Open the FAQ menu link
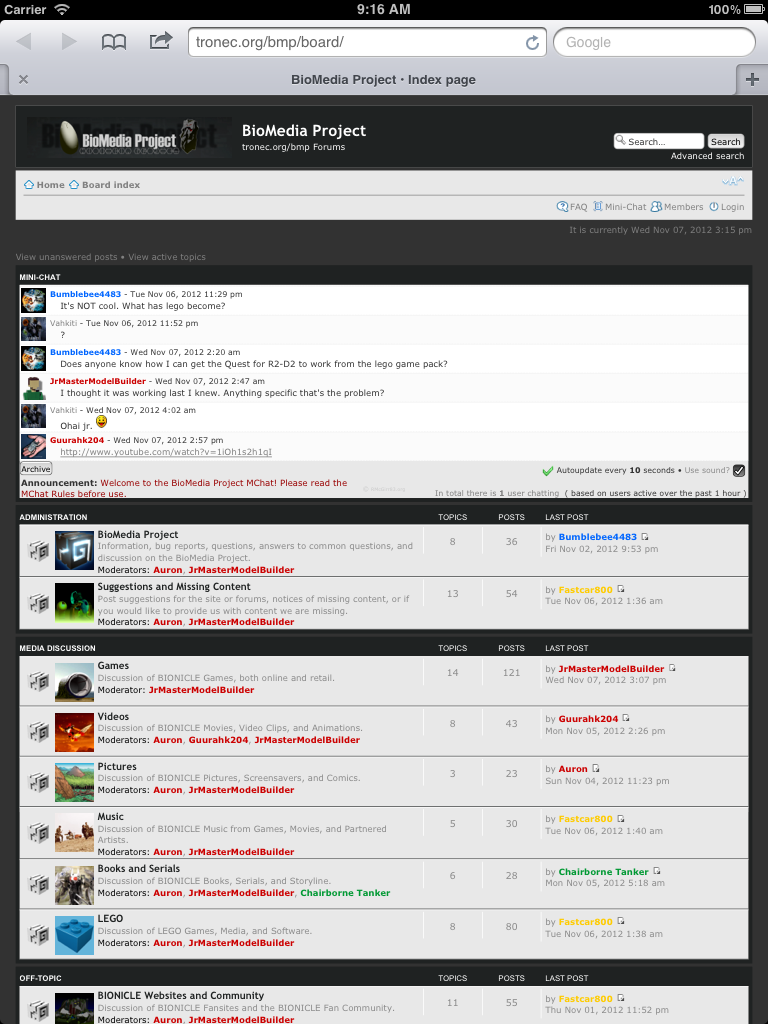Image resolution: width=768 pixels, height=1024 pixels. (x=572, y=207)
